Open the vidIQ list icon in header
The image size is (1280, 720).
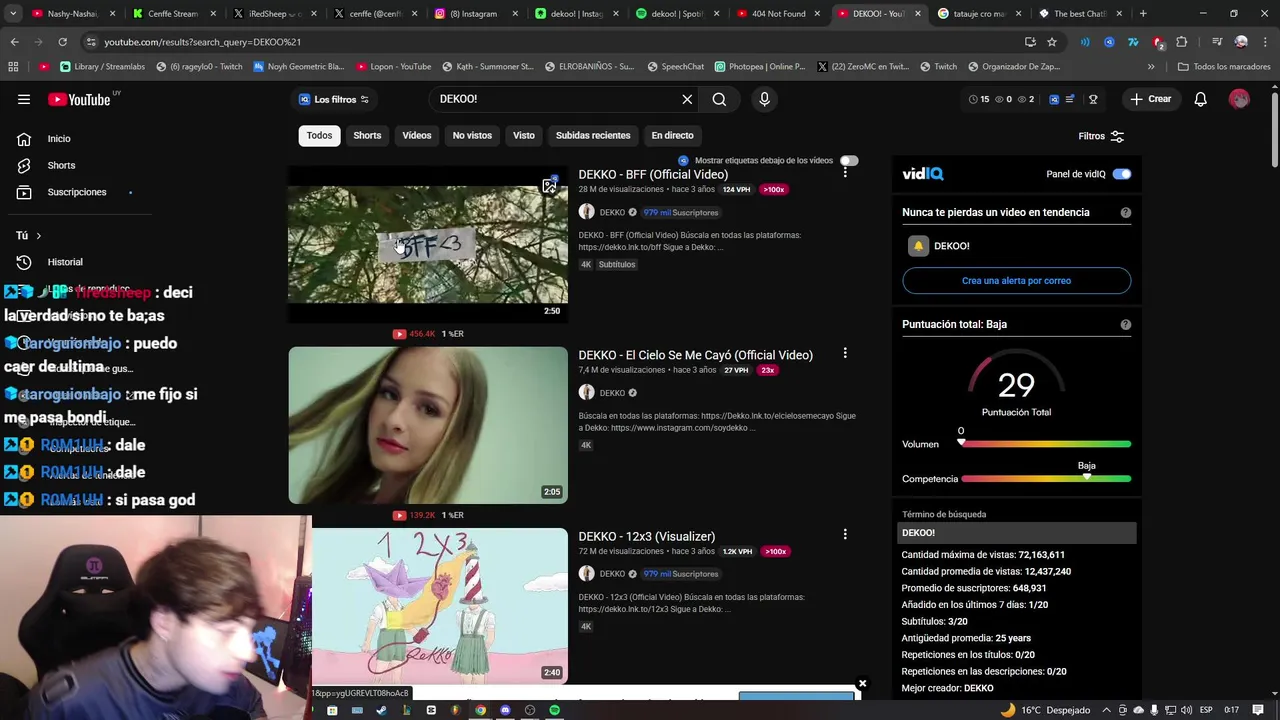coord(1070,99)
